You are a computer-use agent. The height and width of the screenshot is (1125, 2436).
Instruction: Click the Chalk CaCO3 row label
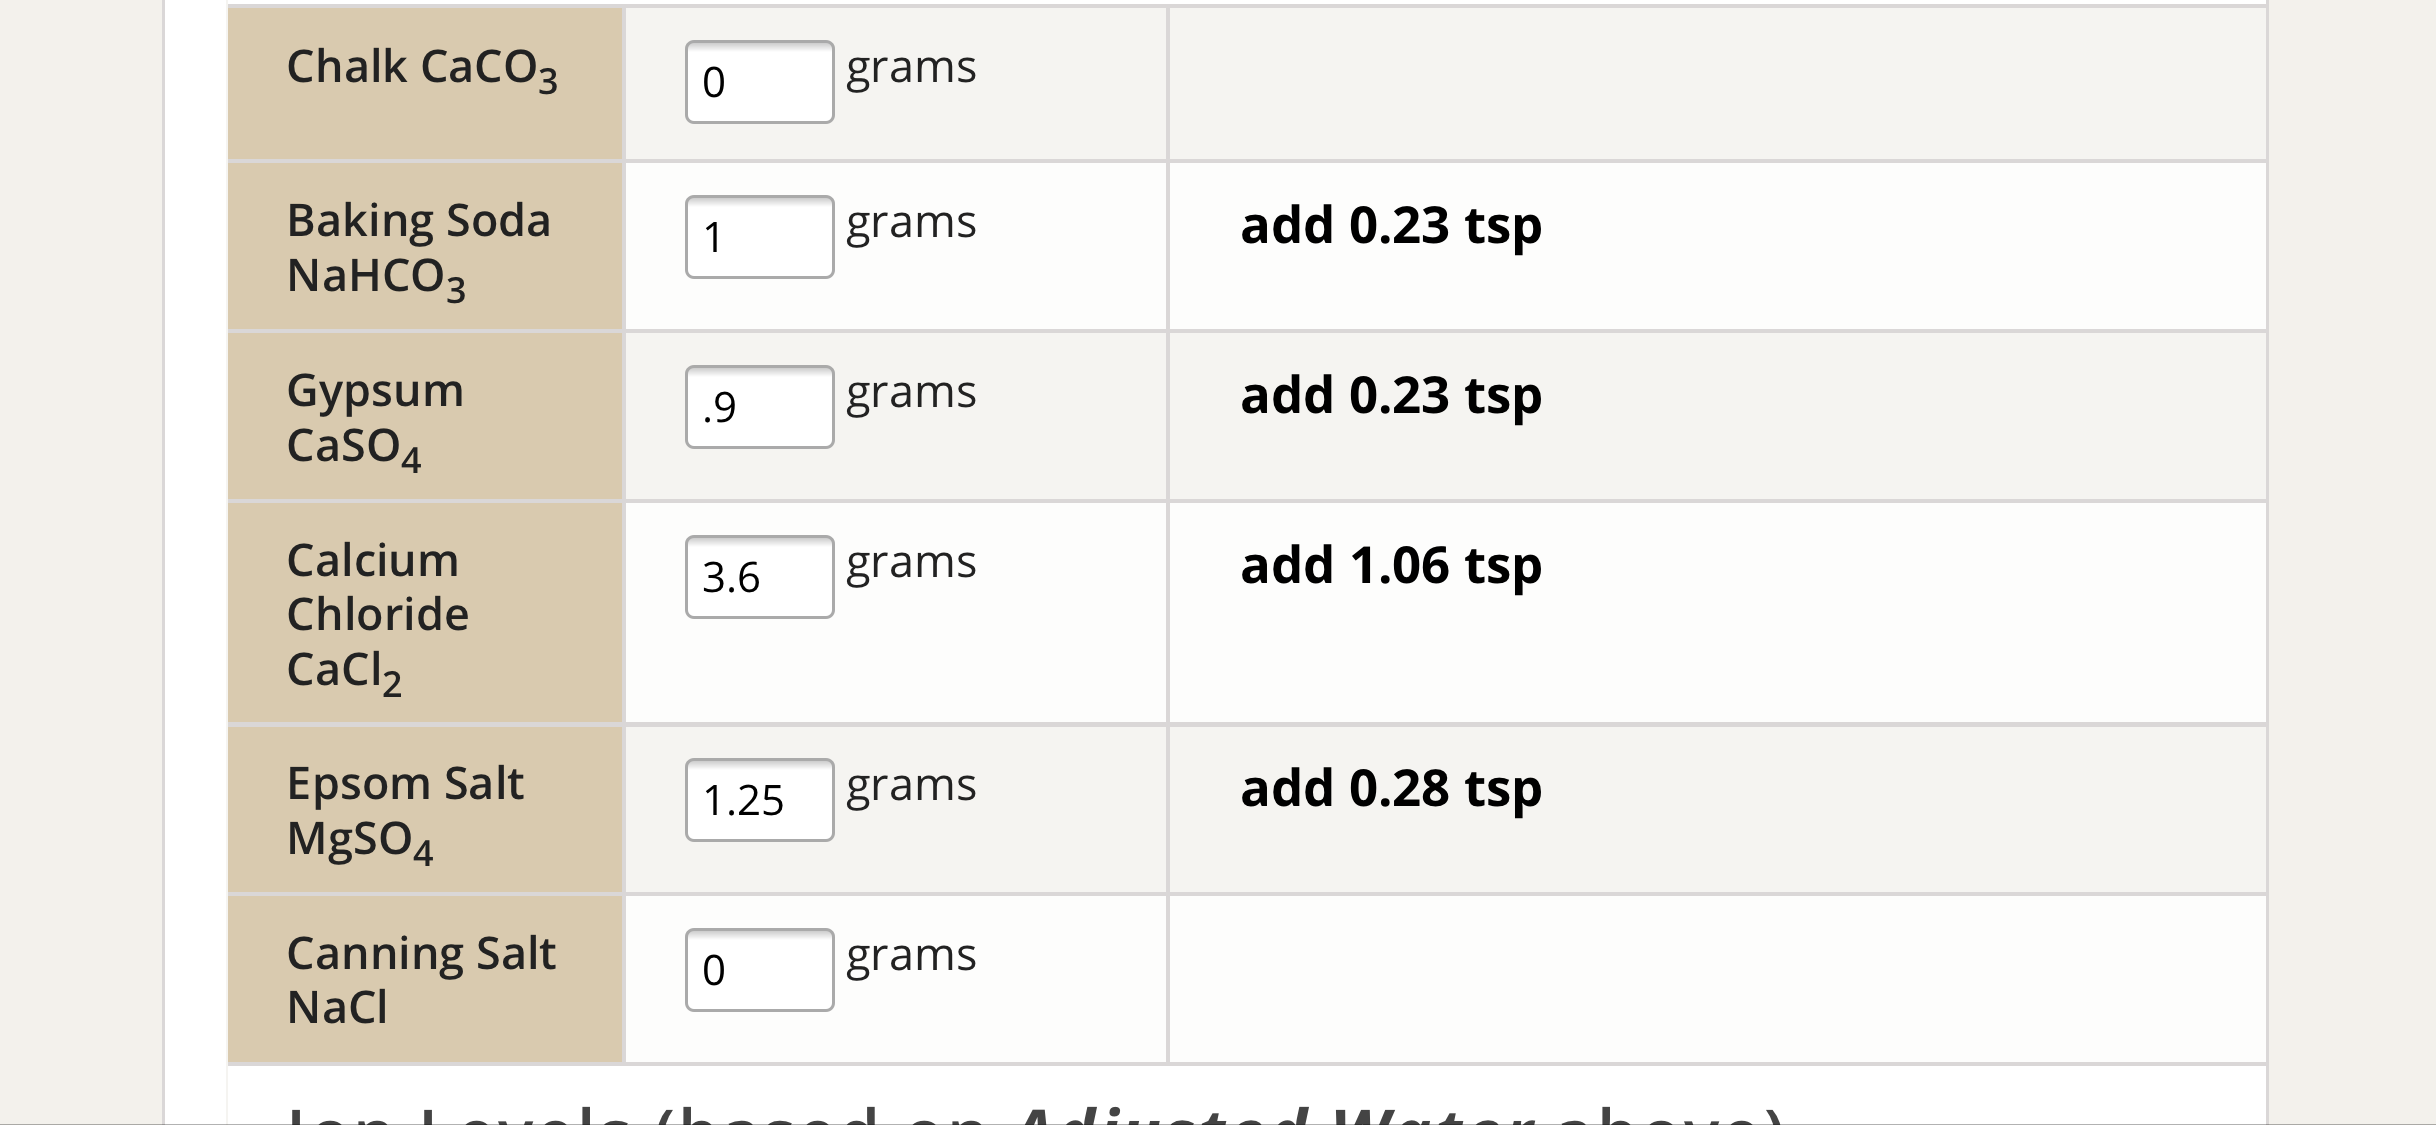point(422,70)
